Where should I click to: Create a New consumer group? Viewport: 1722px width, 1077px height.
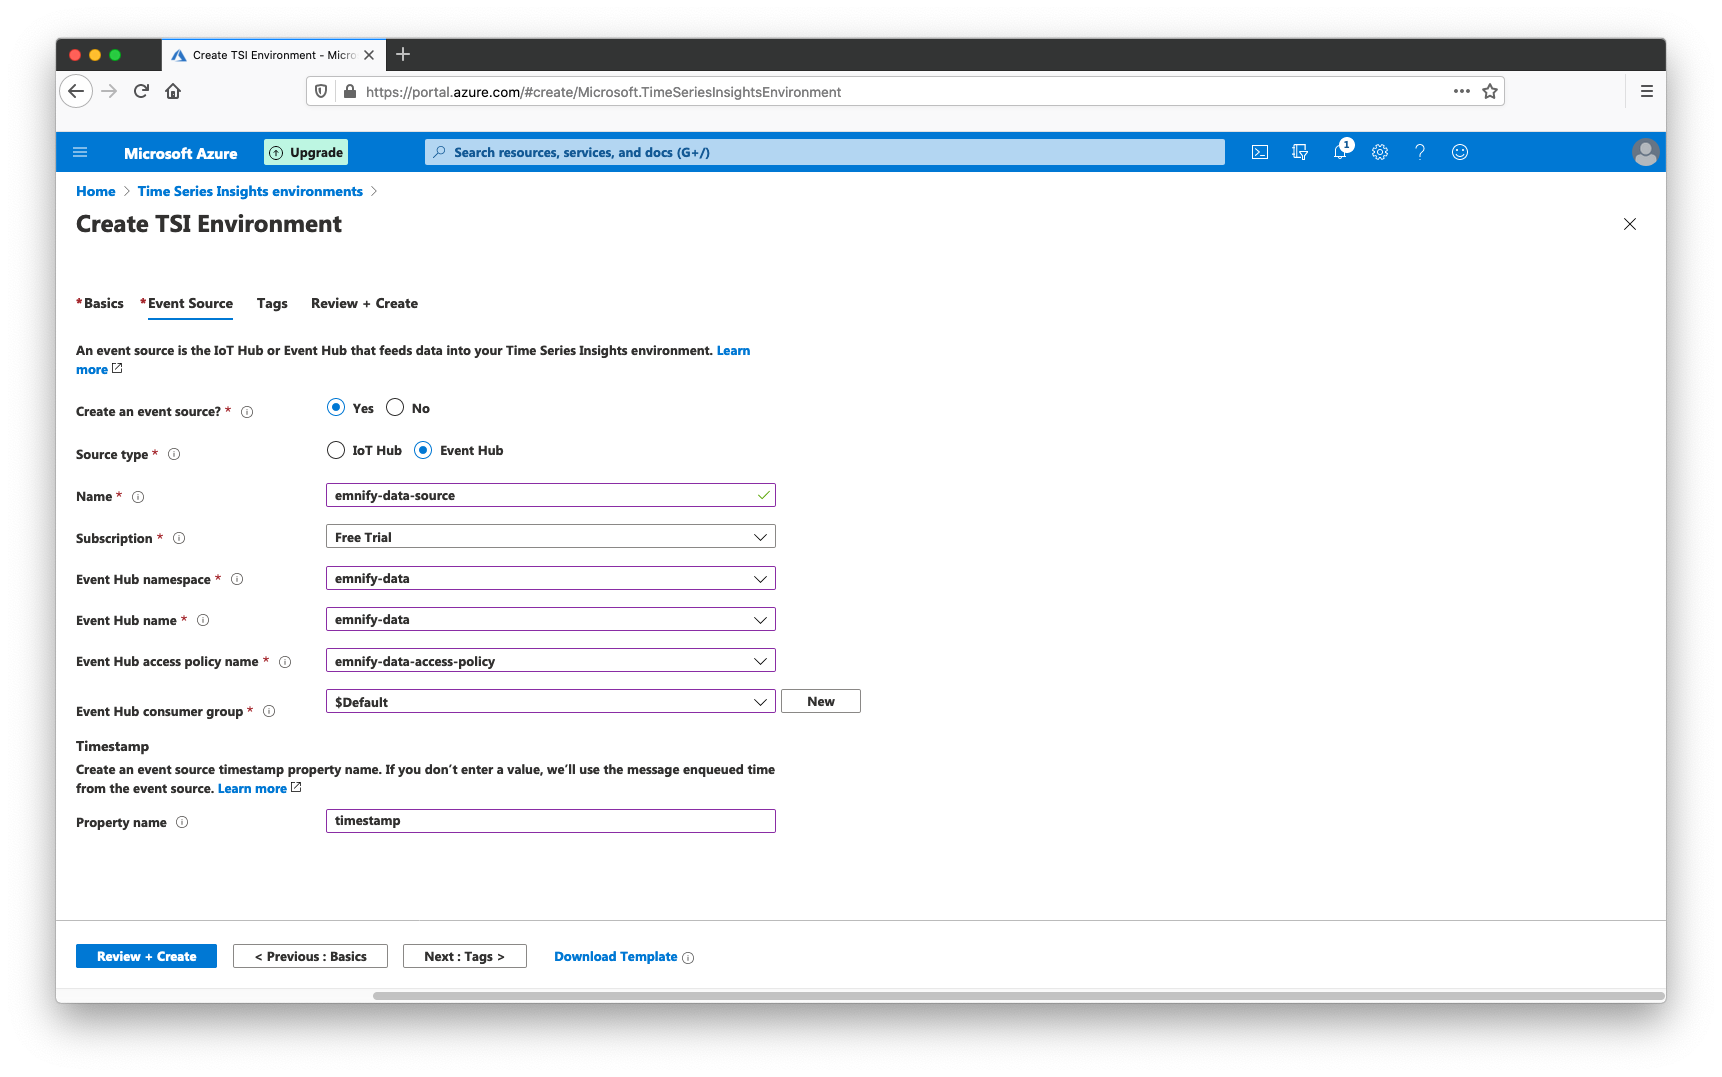tap(821, 701)
